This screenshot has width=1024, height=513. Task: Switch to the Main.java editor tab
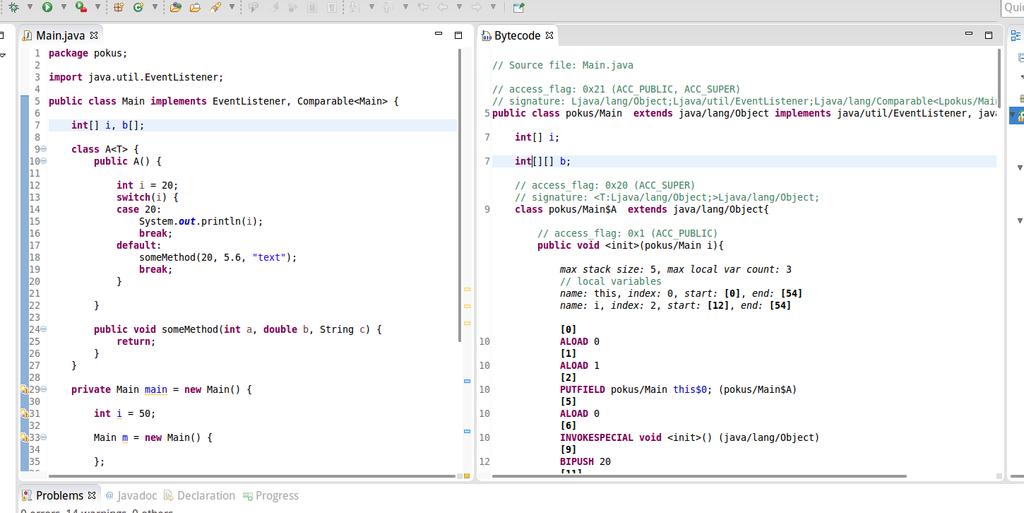[x=59, y=35]
